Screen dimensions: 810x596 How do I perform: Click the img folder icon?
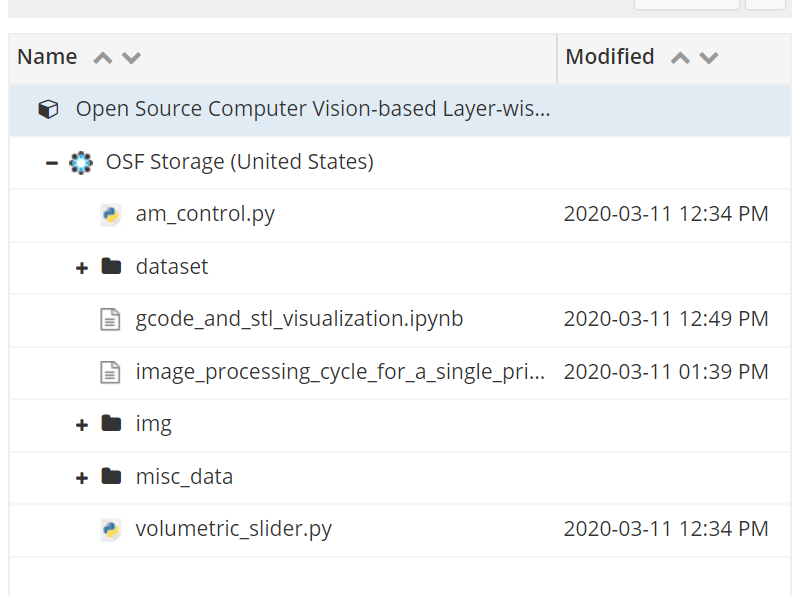pyautogui.click(x=111, y=424)
